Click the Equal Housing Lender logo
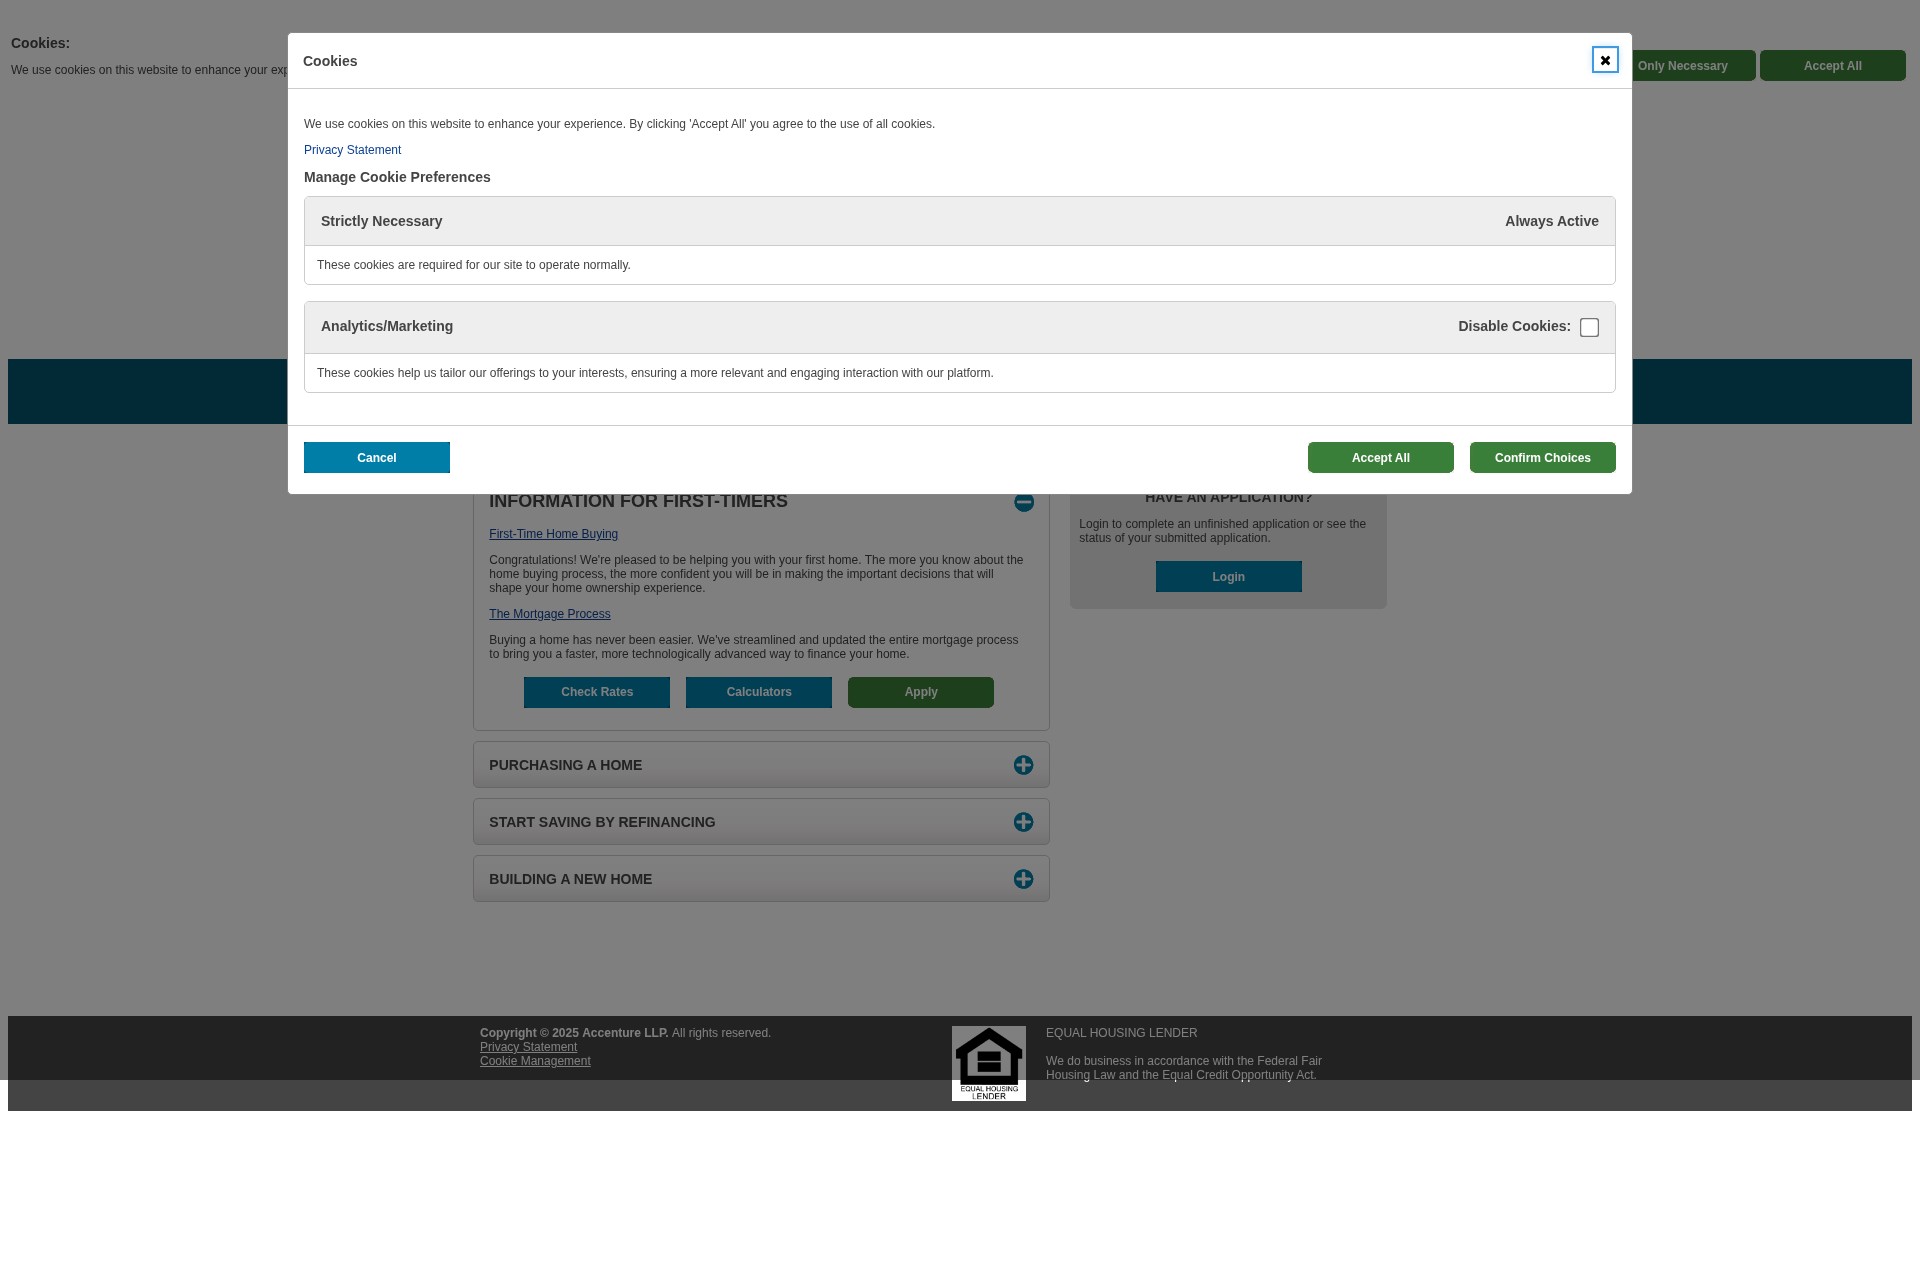1920x1269 pixels. 989,1064
